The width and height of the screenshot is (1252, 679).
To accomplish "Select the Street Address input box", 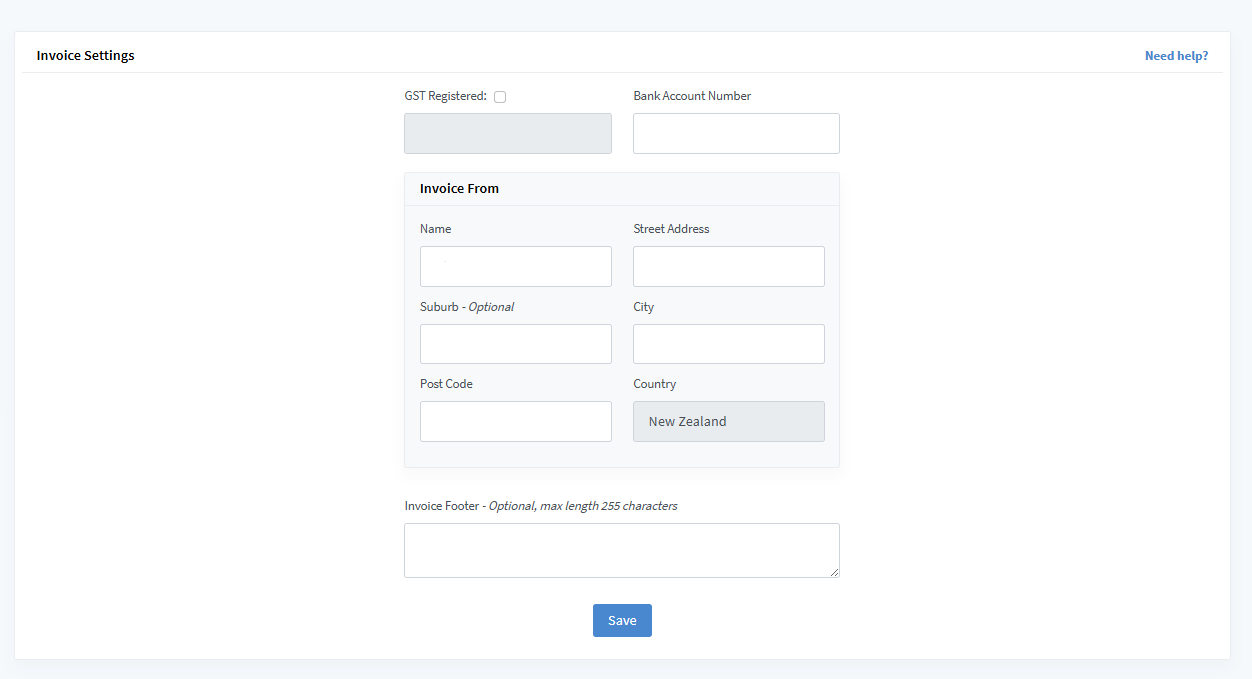I will (x=728, y=266).
